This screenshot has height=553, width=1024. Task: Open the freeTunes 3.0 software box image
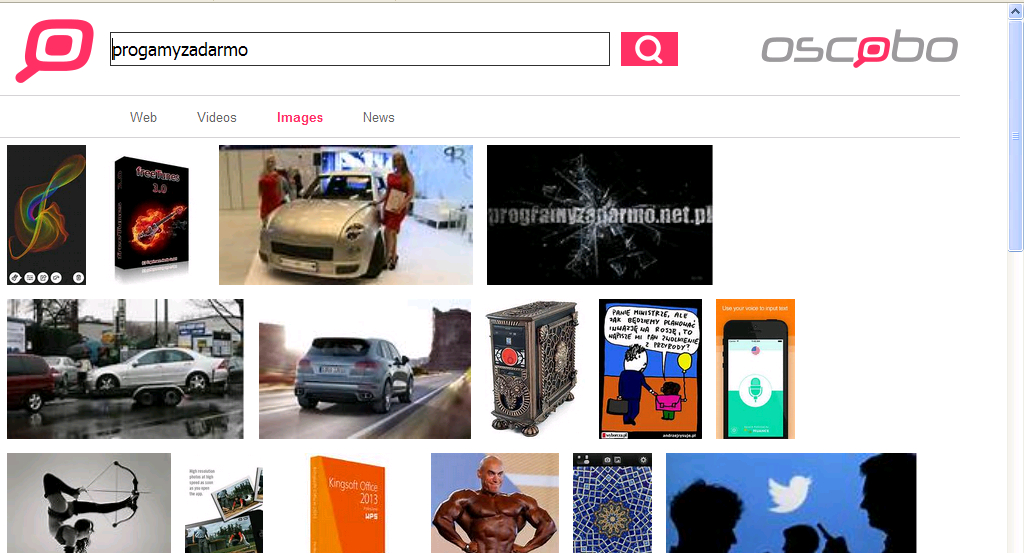click(152, 215)
